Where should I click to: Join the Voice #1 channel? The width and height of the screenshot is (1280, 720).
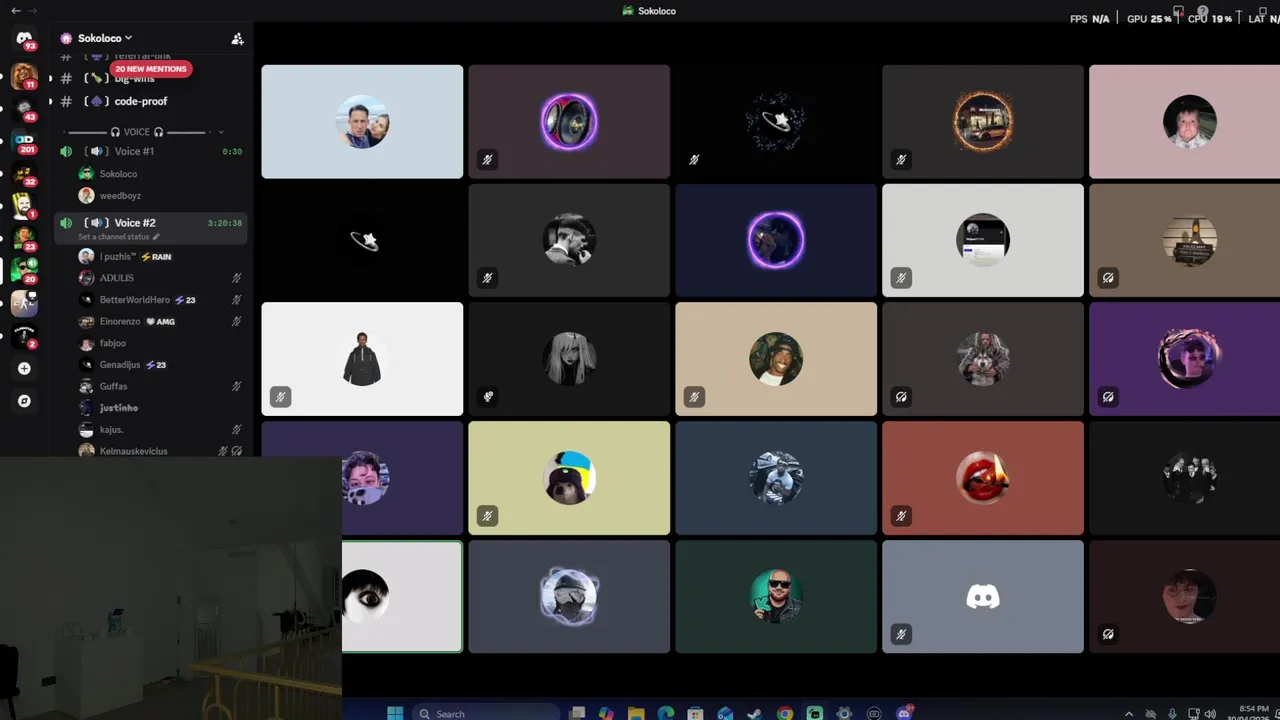(148, 151)
